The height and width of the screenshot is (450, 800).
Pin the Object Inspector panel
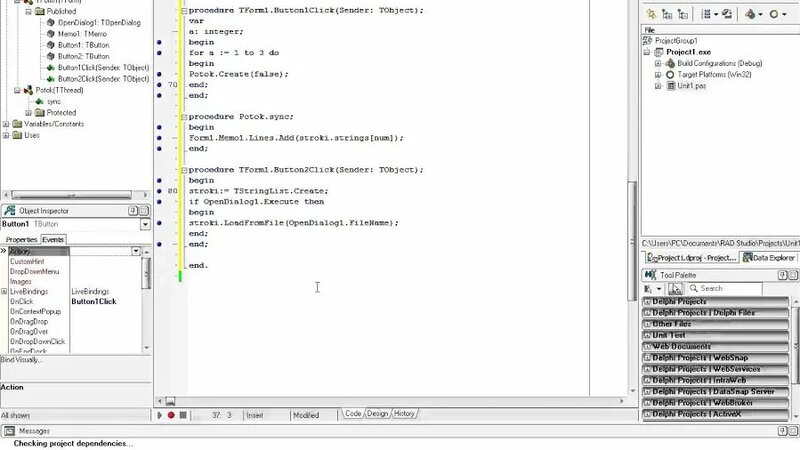[133, 211]
